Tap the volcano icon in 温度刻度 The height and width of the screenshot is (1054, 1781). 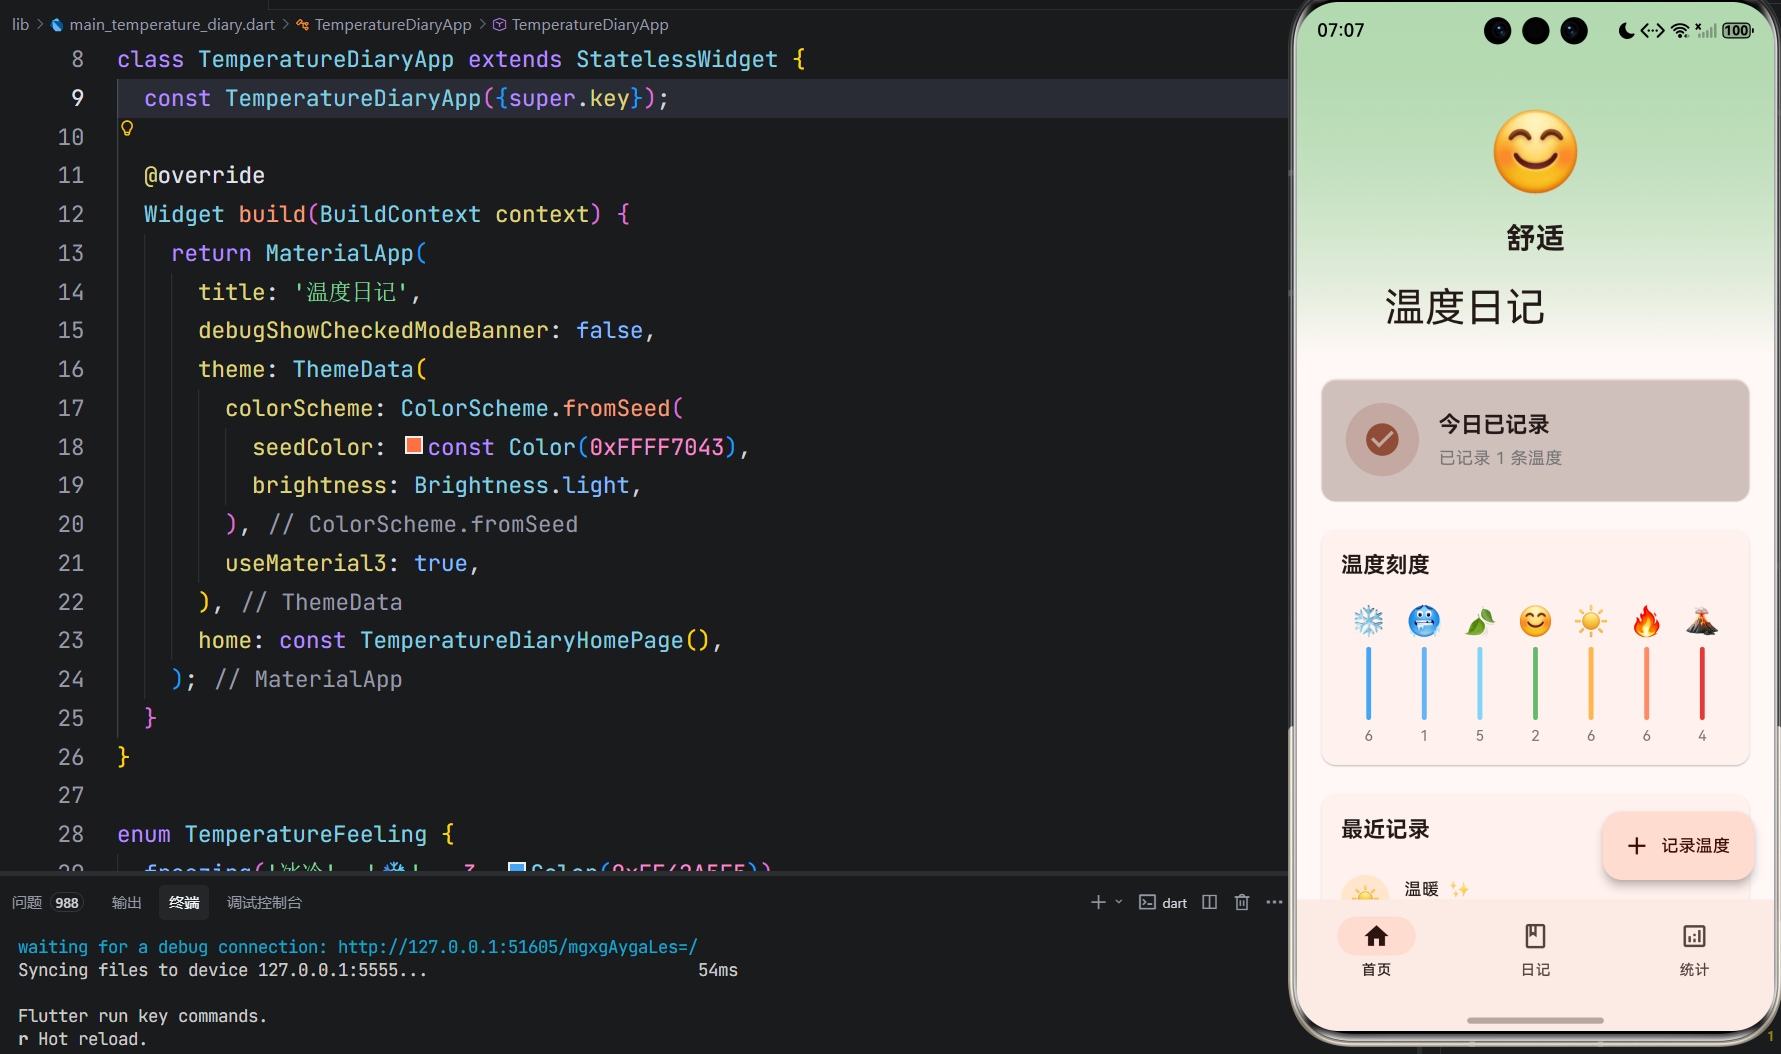coord(1702,621)
